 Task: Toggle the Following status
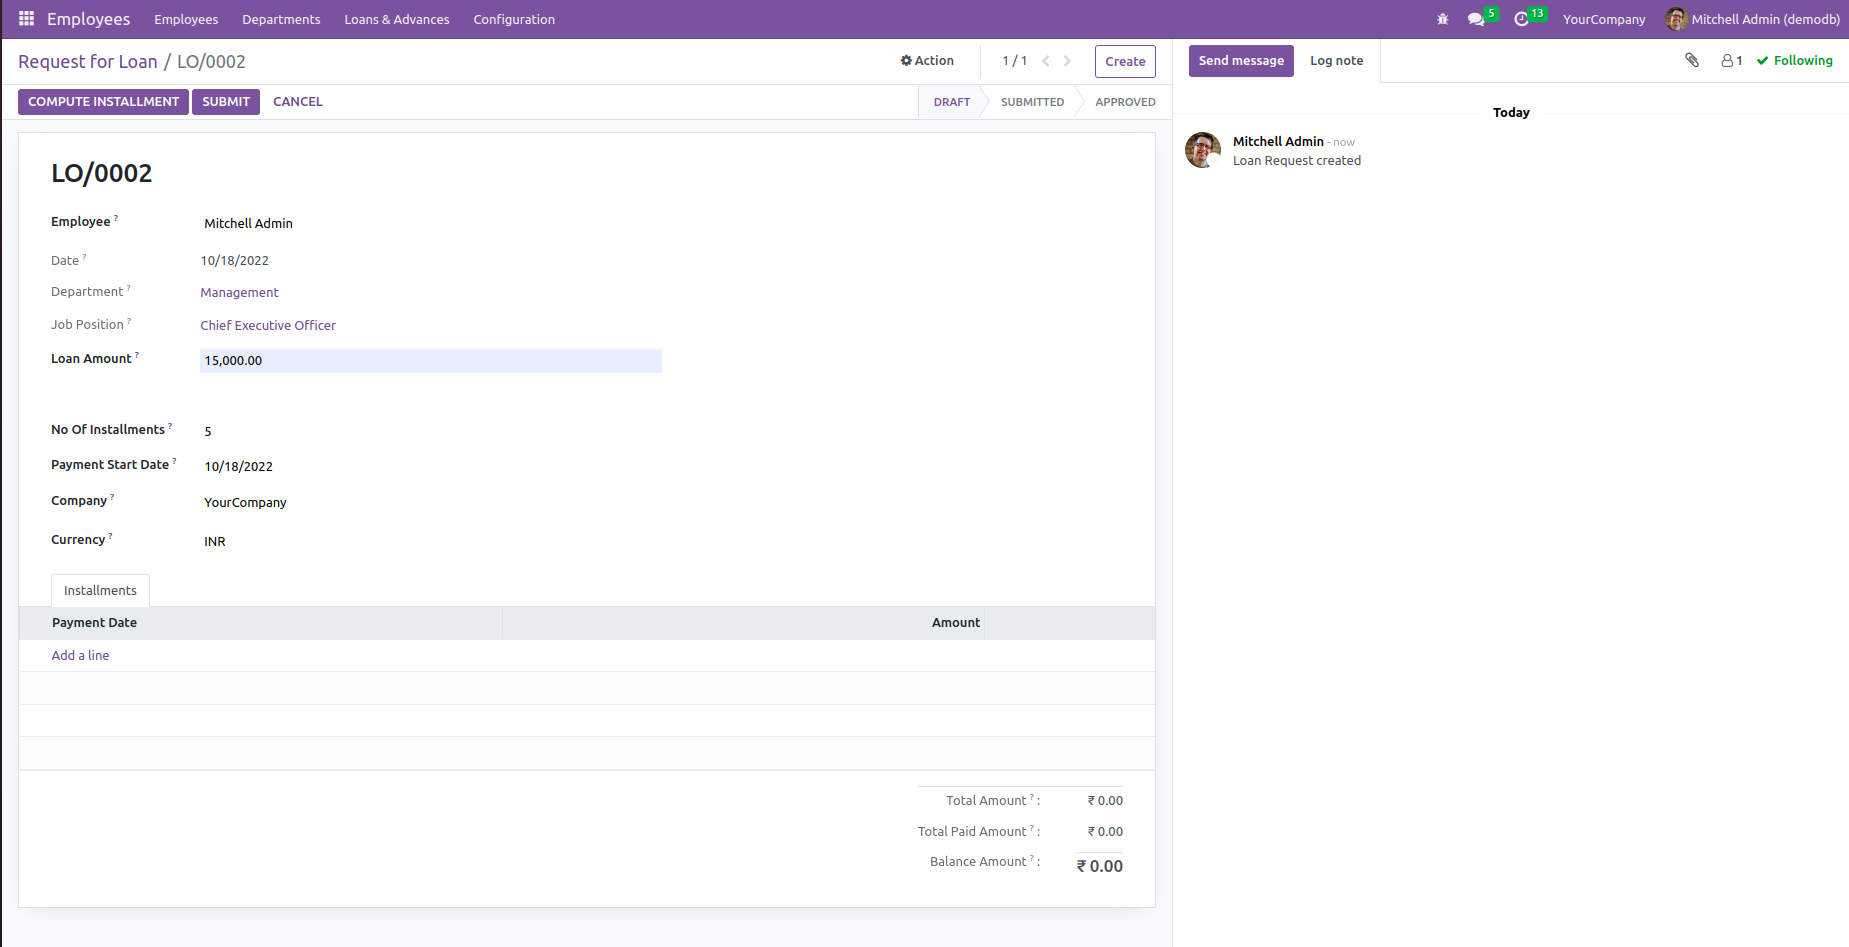click(x=1794, y=61)
